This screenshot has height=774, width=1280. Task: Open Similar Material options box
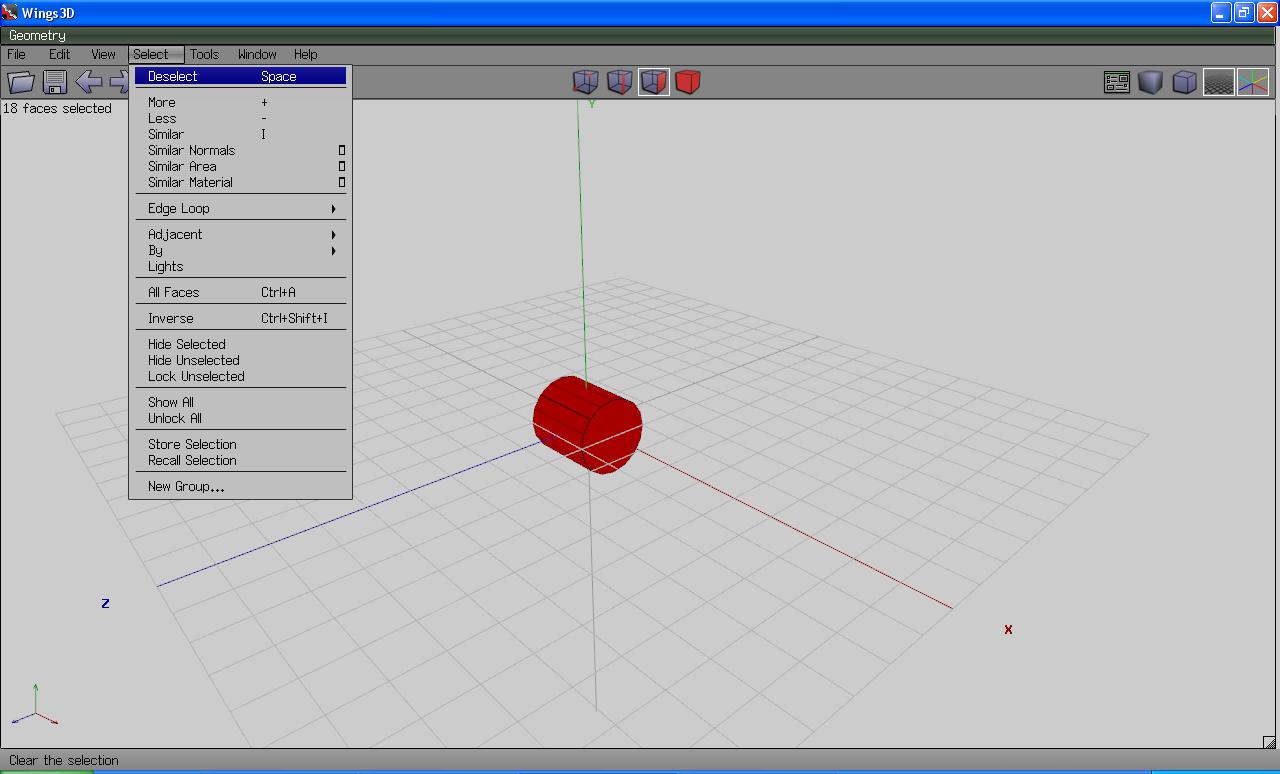point(341,183)
